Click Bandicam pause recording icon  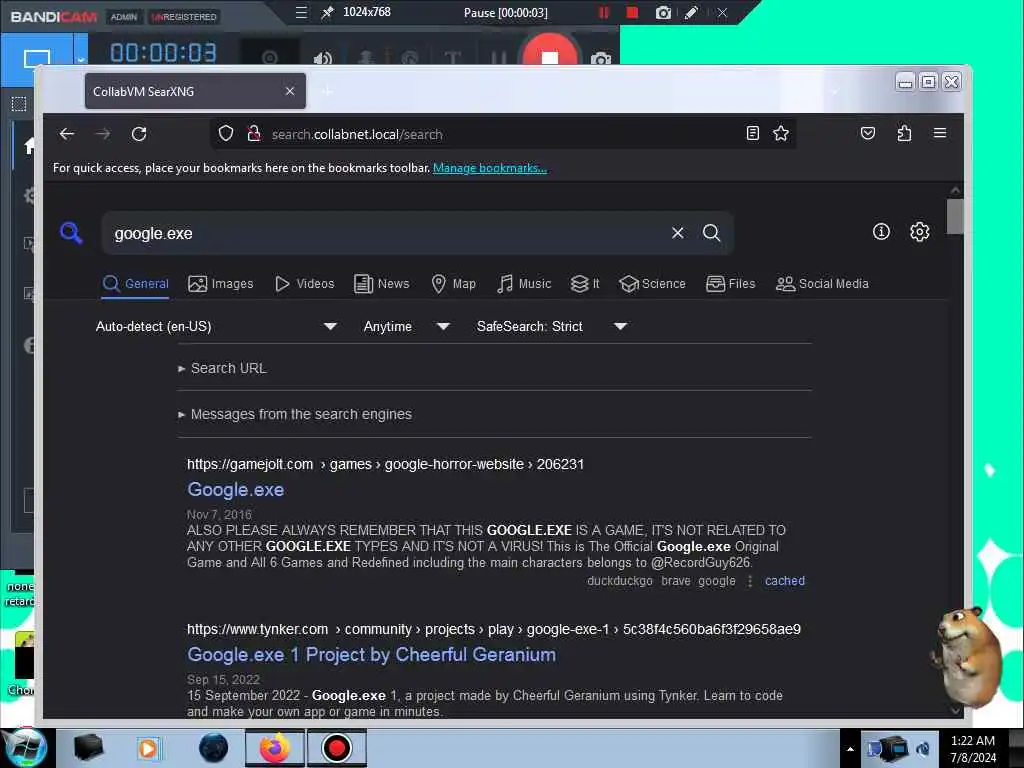[603, 12]
